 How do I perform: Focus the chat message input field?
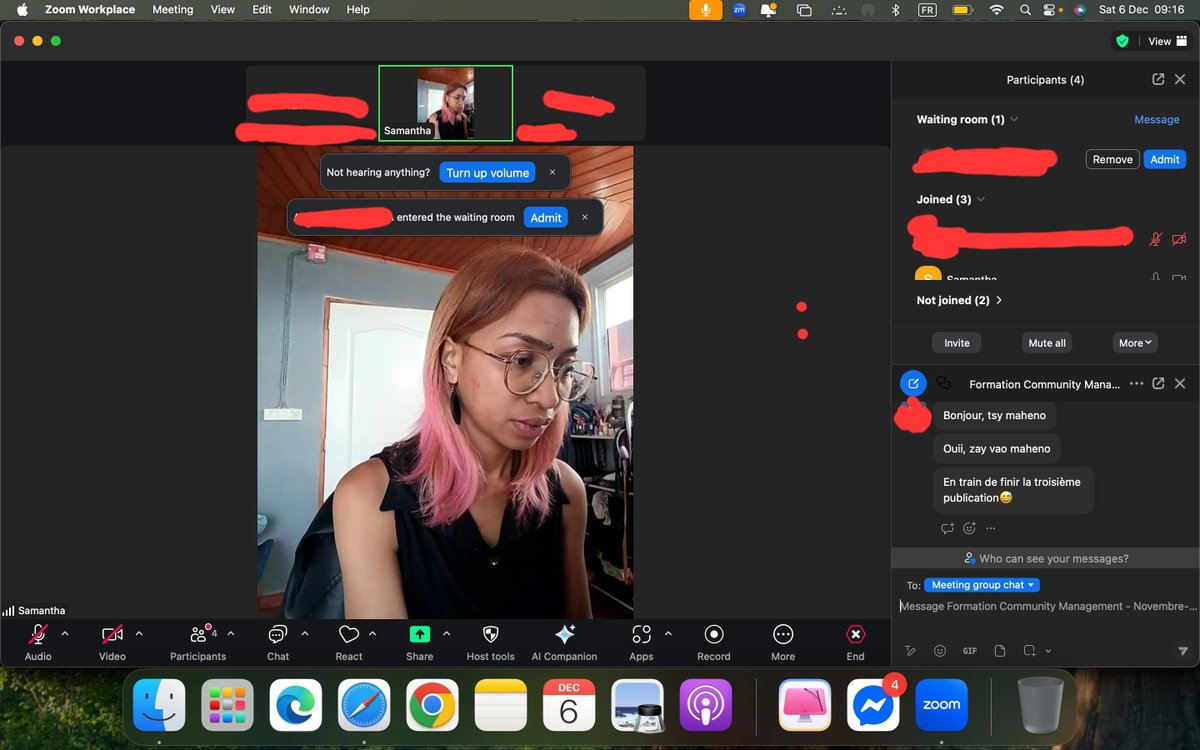coord(1046,606)
